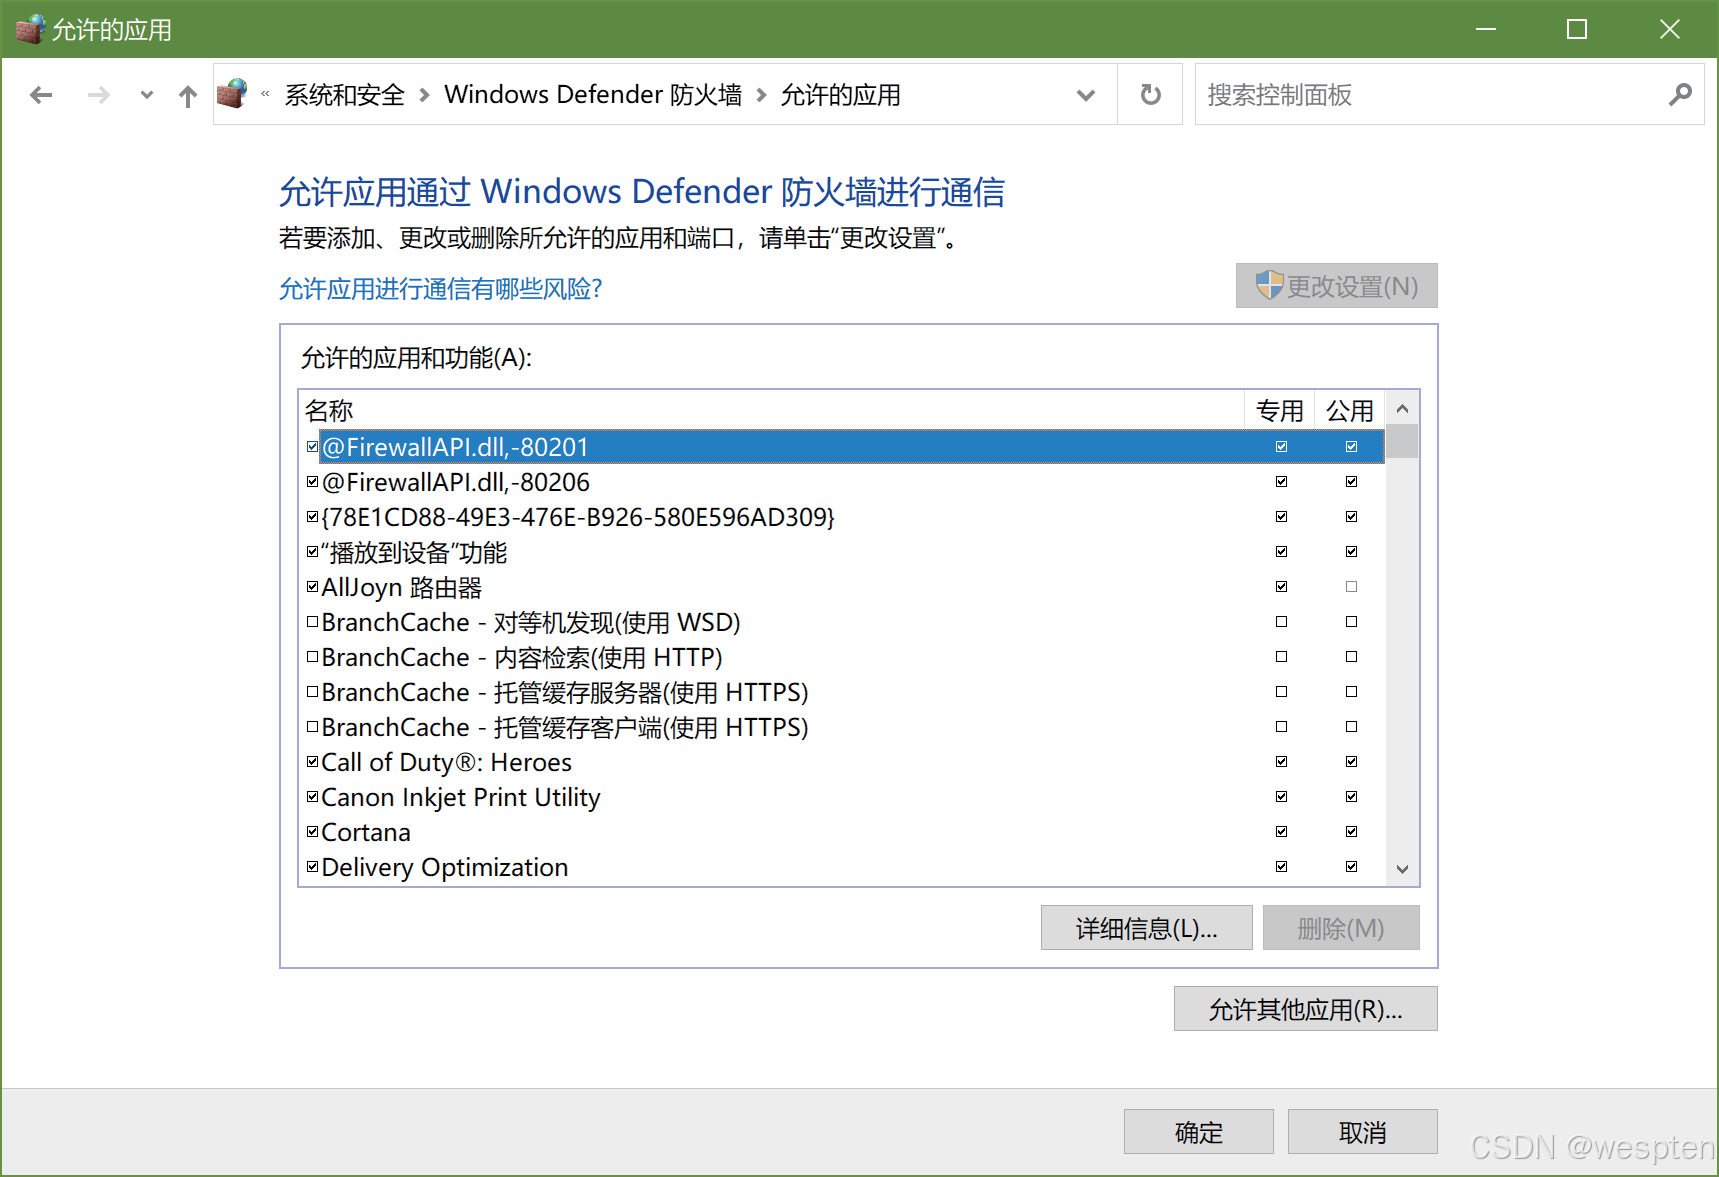Screen dimensions: 1719x1177
Task: Click the title bar firewall app icon
Action: pos(30,29)
